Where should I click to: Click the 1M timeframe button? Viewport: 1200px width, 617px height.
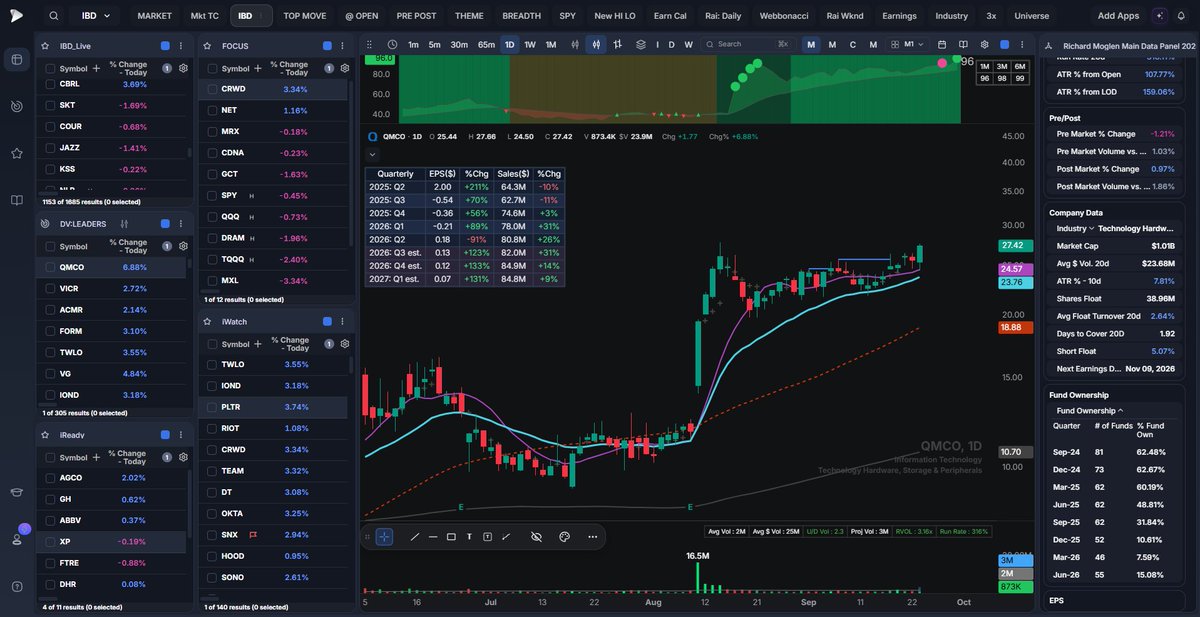pos(550,44)
